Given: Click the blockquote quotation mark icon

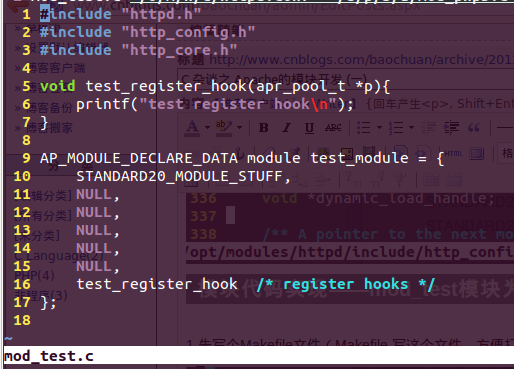Looking at the screenshot, I should (474, 128).
